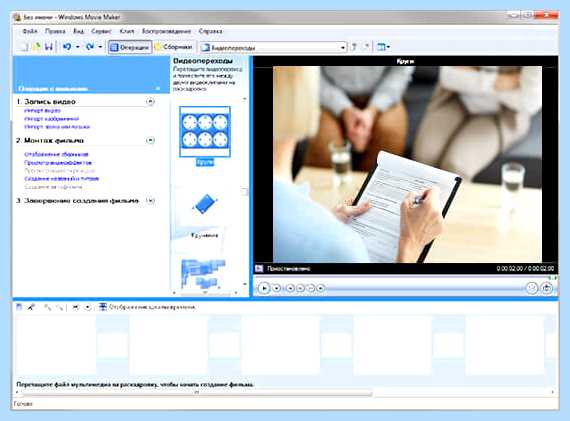Viewport: 570px width, 421px height.
Task: Click the Back (rewind to start) preview button
Action: pyautogui.click(x=290, y=288)
